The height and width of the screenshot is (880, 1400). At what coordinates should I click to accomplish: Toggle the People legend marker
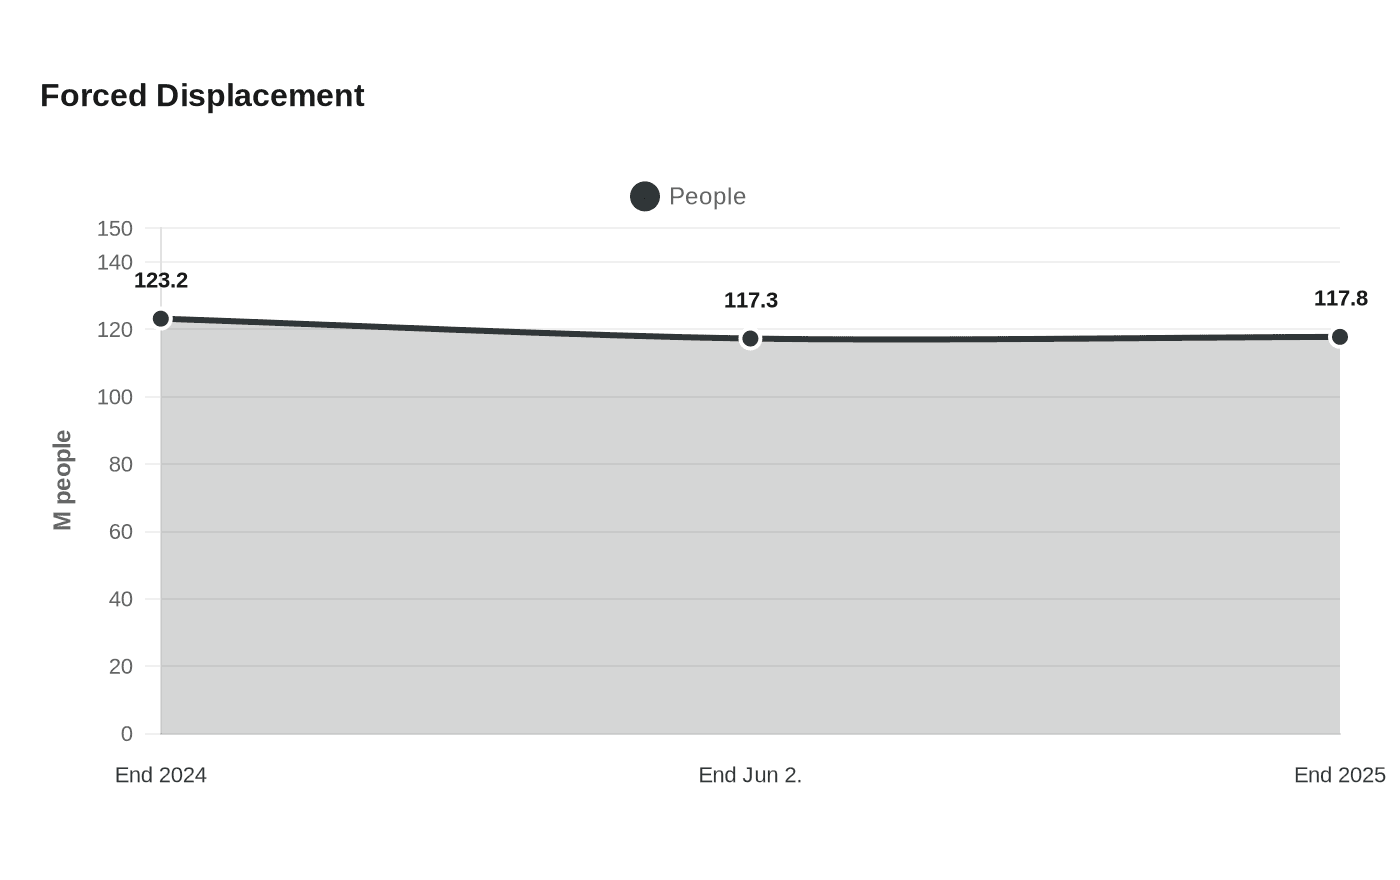click(645, 197)
